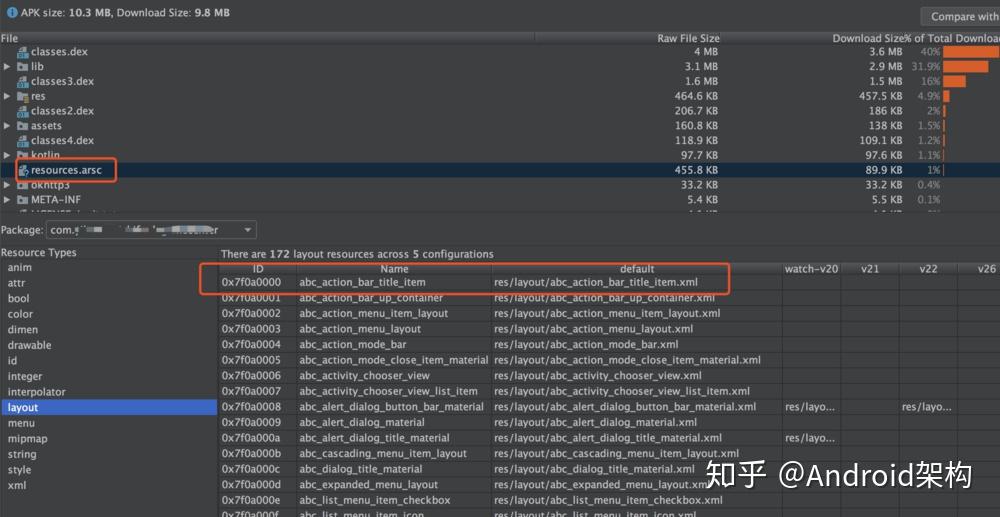Select the dimen resource type
Screen dimensions: 1000x517
click(x=23, y=330)
